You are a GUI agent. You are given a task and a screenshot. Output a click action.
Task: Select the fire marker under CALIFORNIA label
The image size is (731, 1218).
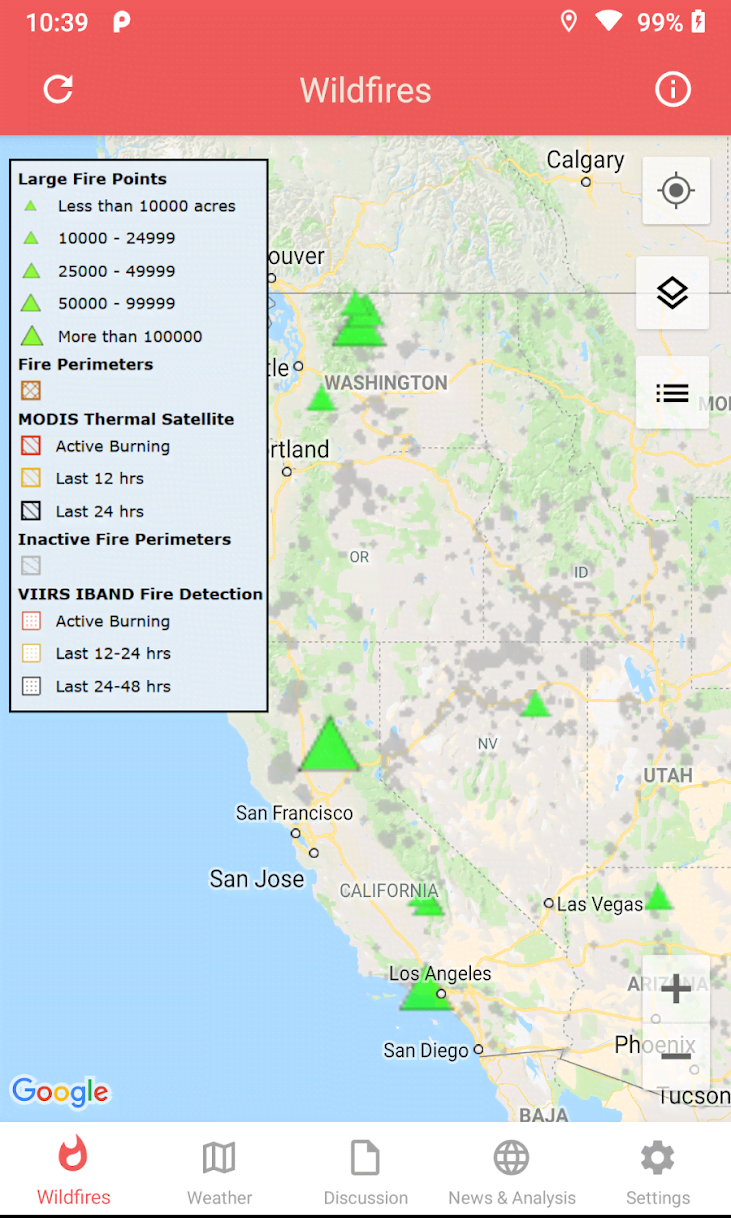click(x=427, y=905)
